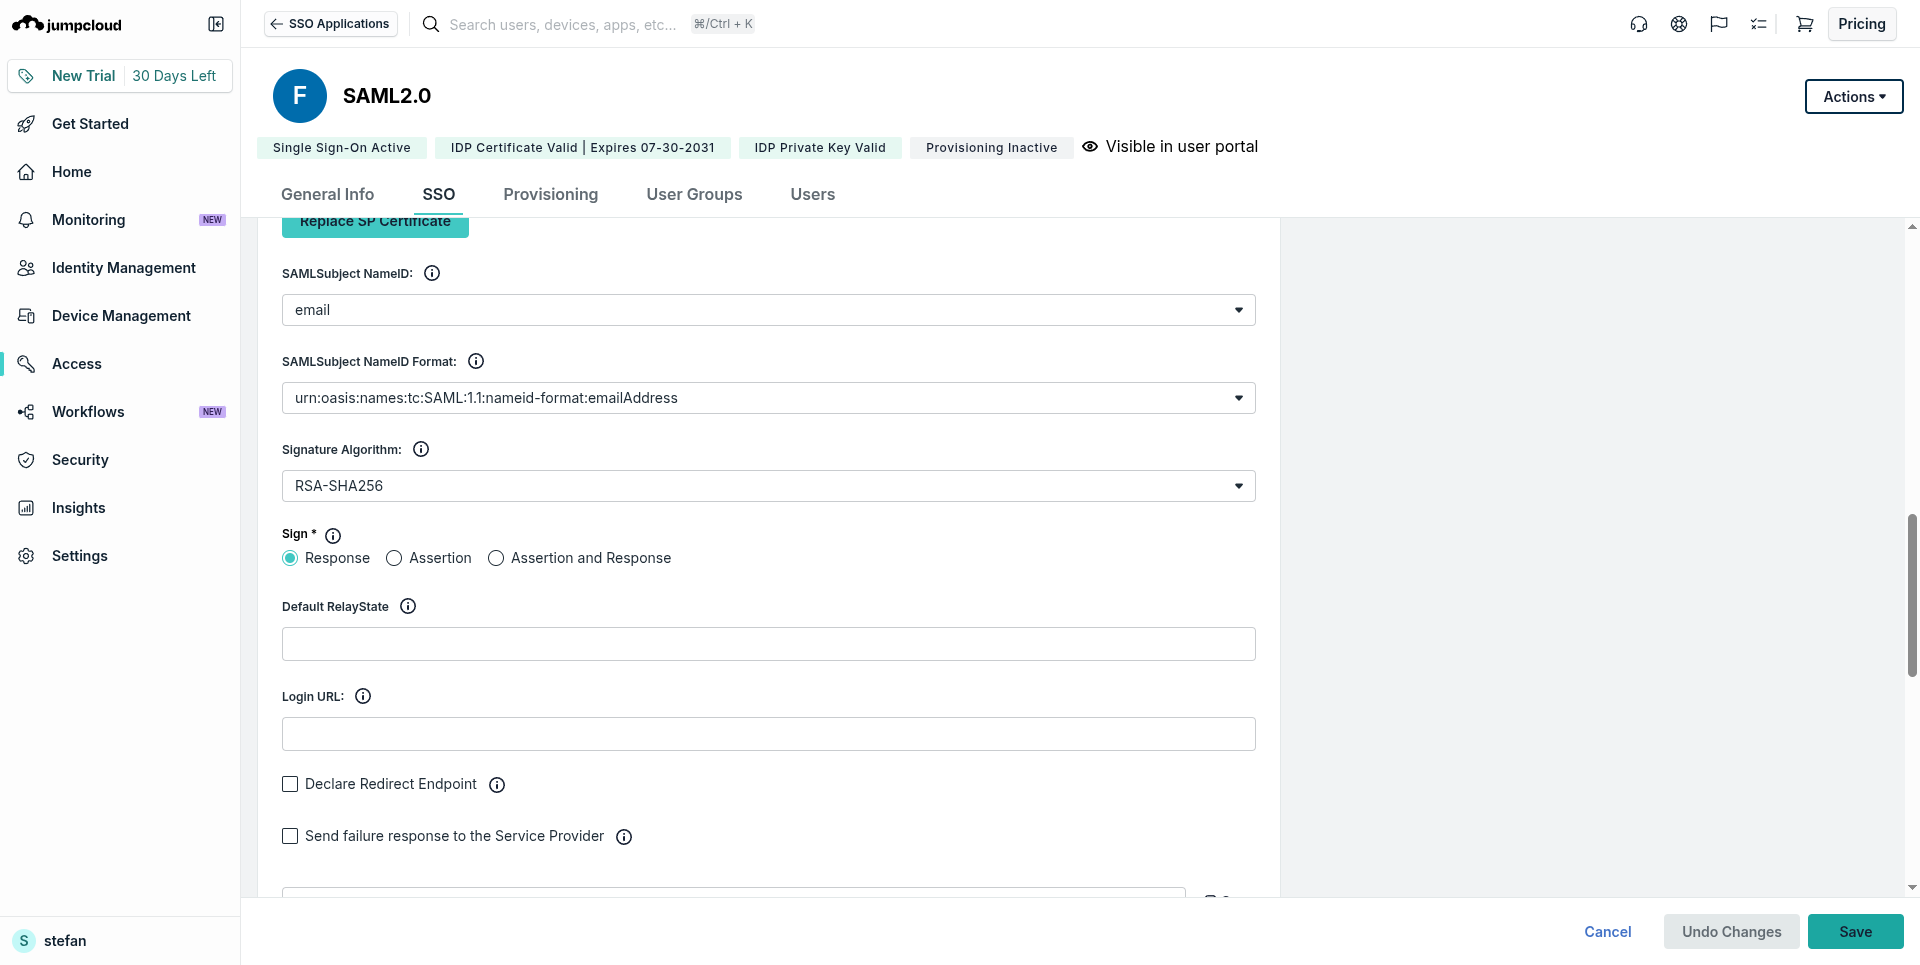Screen dimensions: 1920x965
Task: Focus the search users, devices, apps field
Action: point(563,24)
